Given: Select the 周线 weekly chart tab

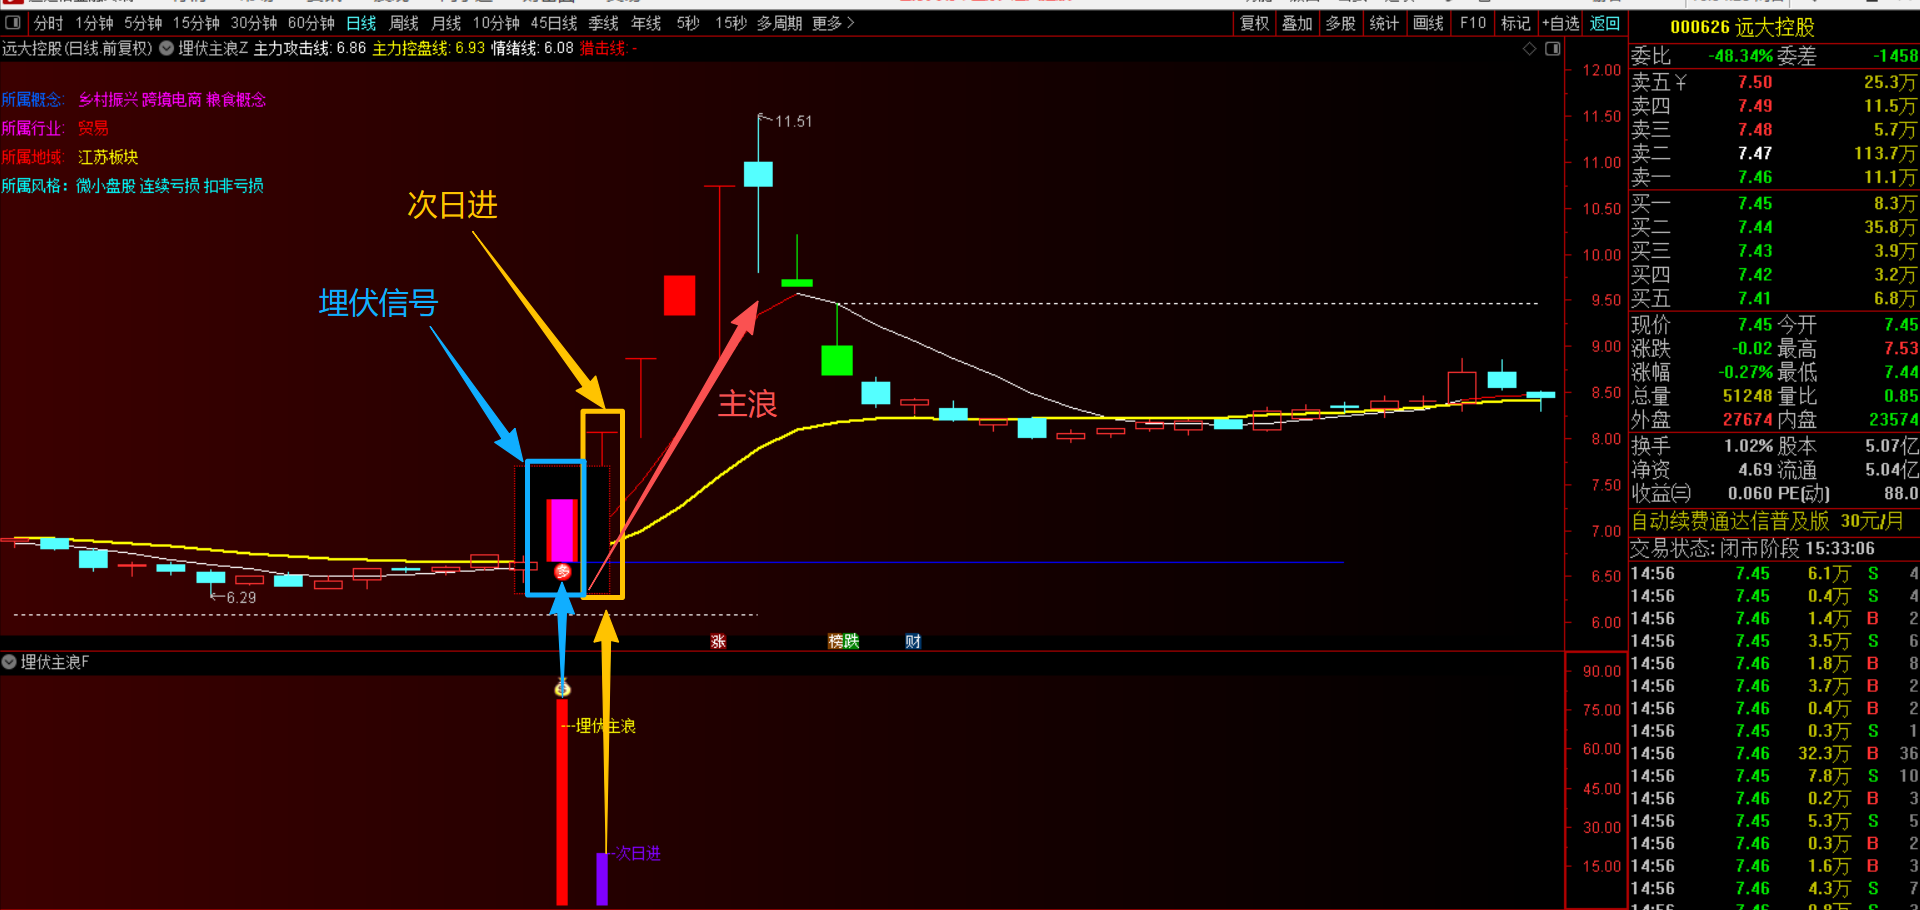Looking at the screenshot, I should coord(404,23).
